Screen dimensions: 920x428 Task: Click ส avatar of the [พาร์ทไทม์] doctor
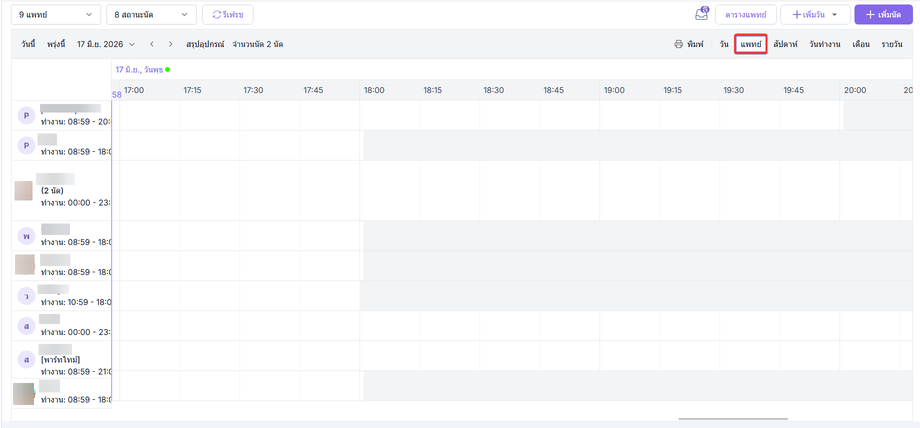[26, 359]
